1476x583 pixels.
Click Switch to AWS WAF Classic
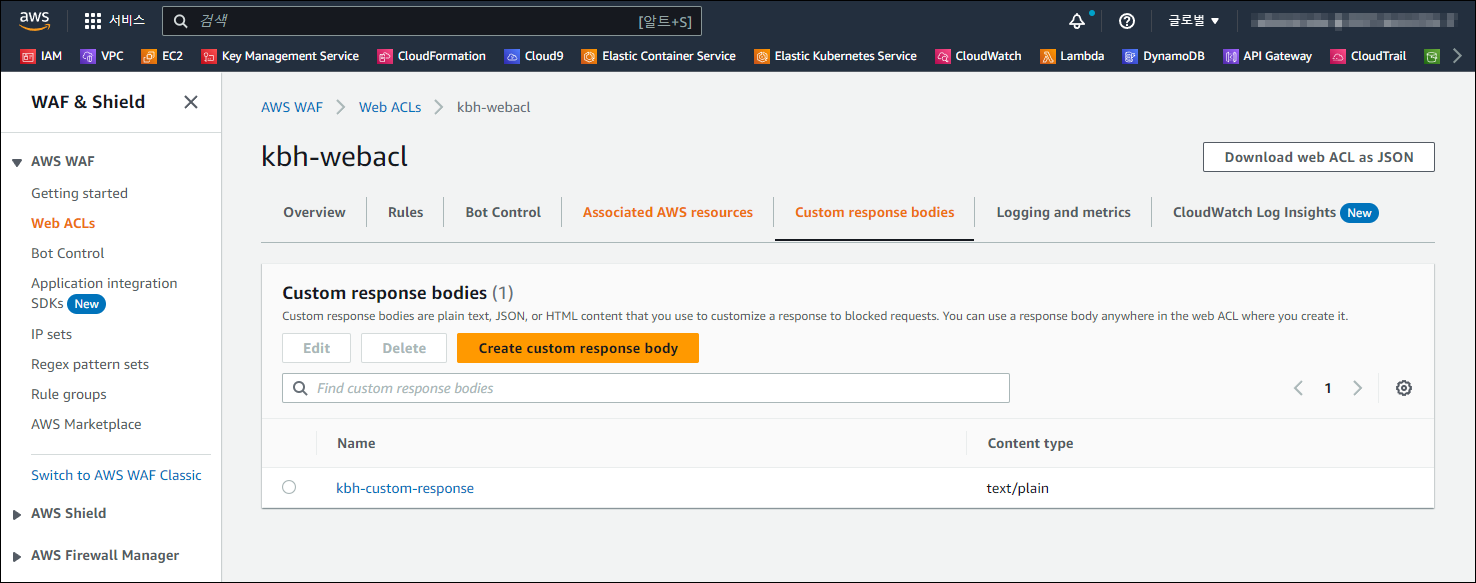pos(116,475)
